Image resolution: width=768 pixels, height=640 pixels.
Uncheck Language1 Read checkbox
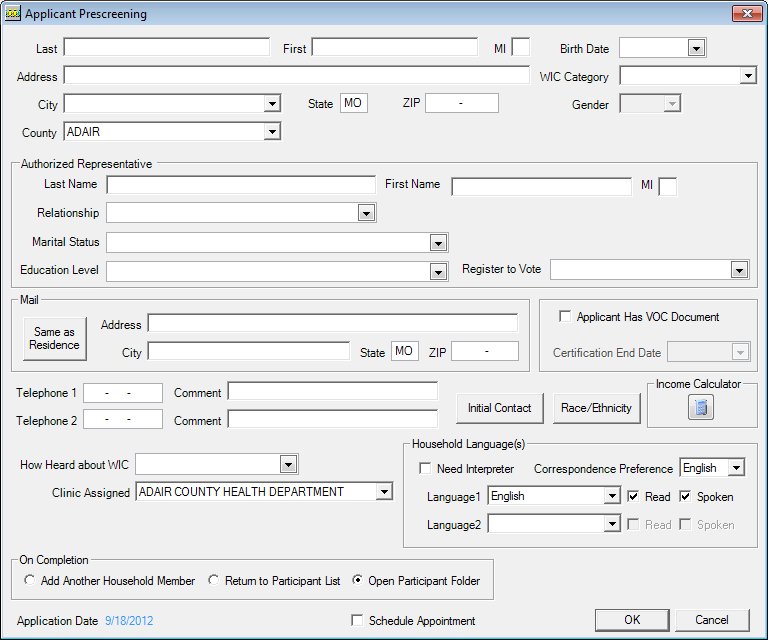pos(633,497)
